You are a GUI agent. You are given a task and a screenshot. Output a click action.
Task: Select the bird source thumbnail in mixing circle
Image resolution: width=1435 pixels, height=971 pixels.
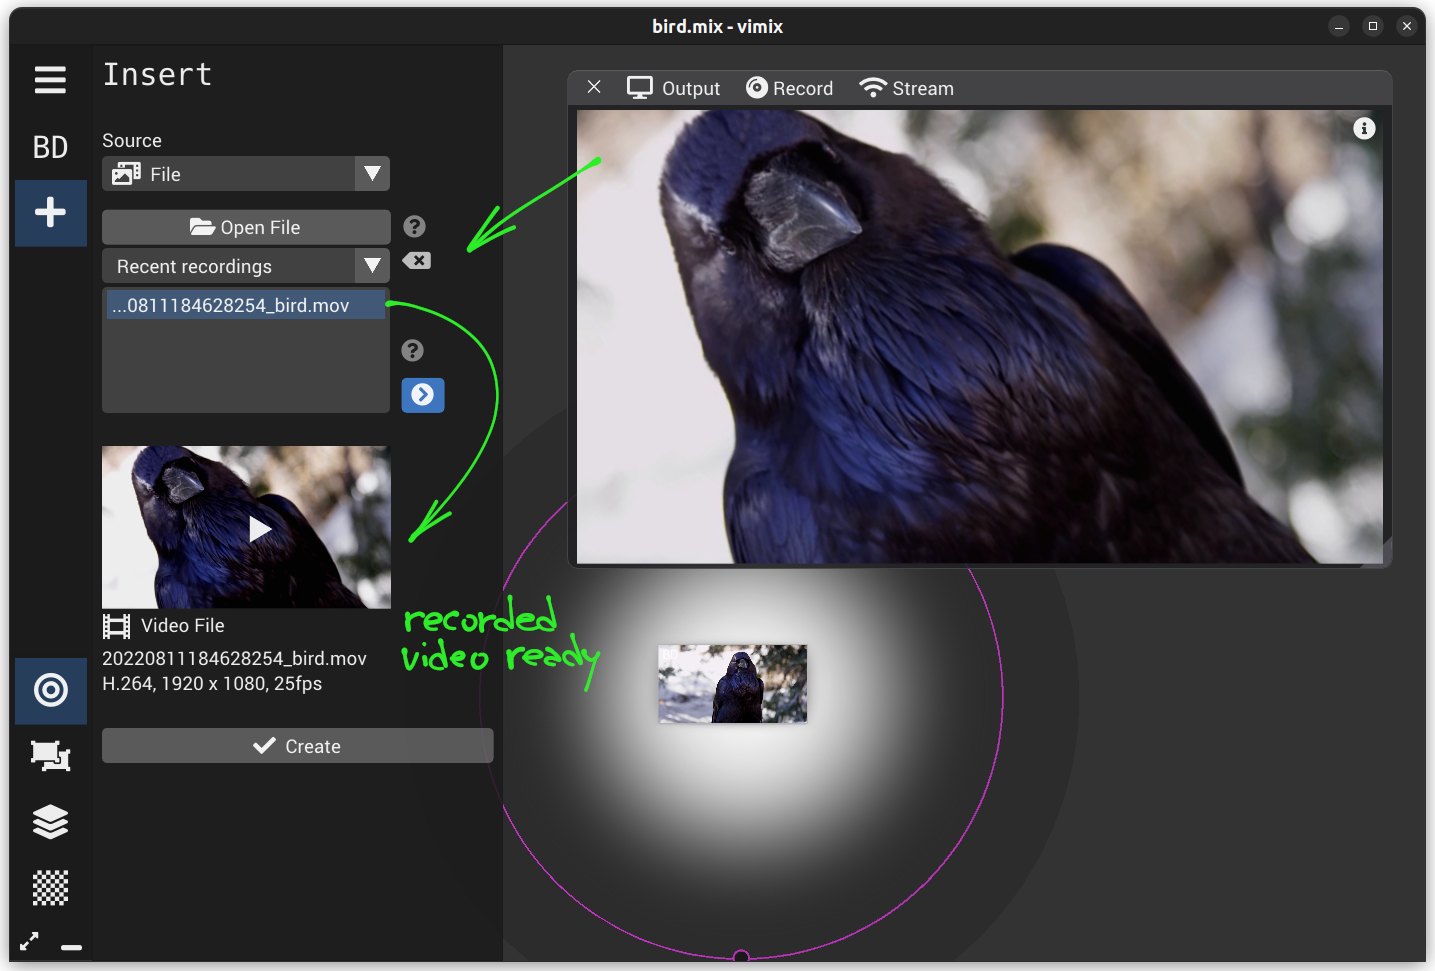(732, 684)
